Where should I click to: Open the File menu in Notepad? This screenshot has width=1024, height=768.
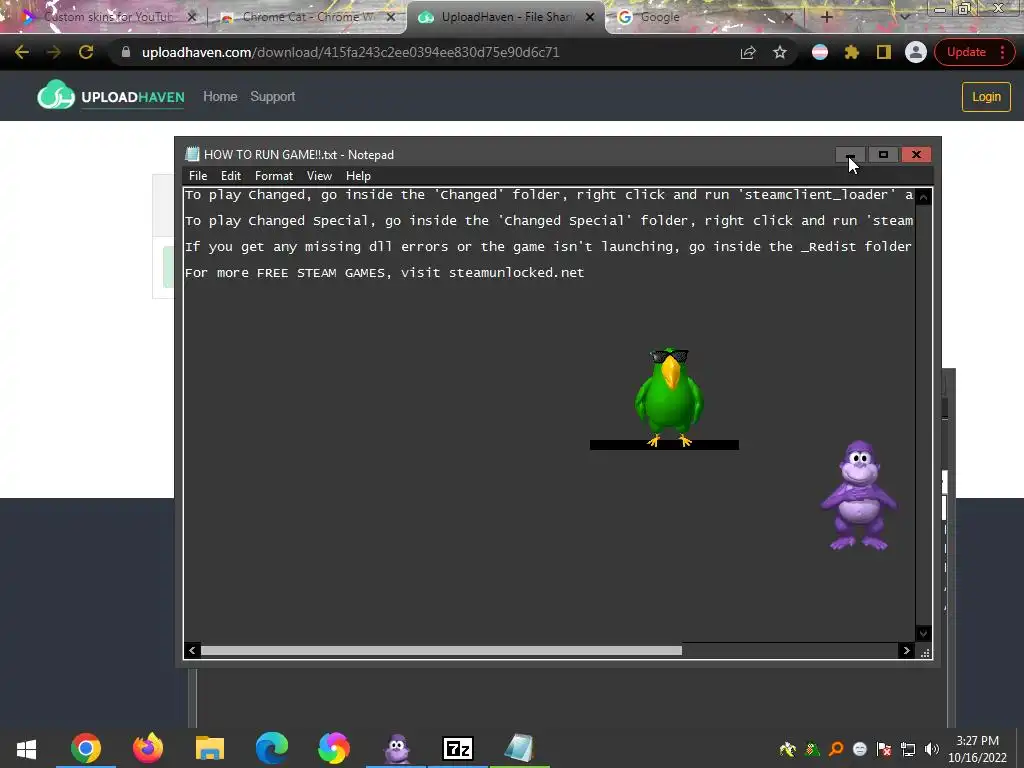(198, 176)
